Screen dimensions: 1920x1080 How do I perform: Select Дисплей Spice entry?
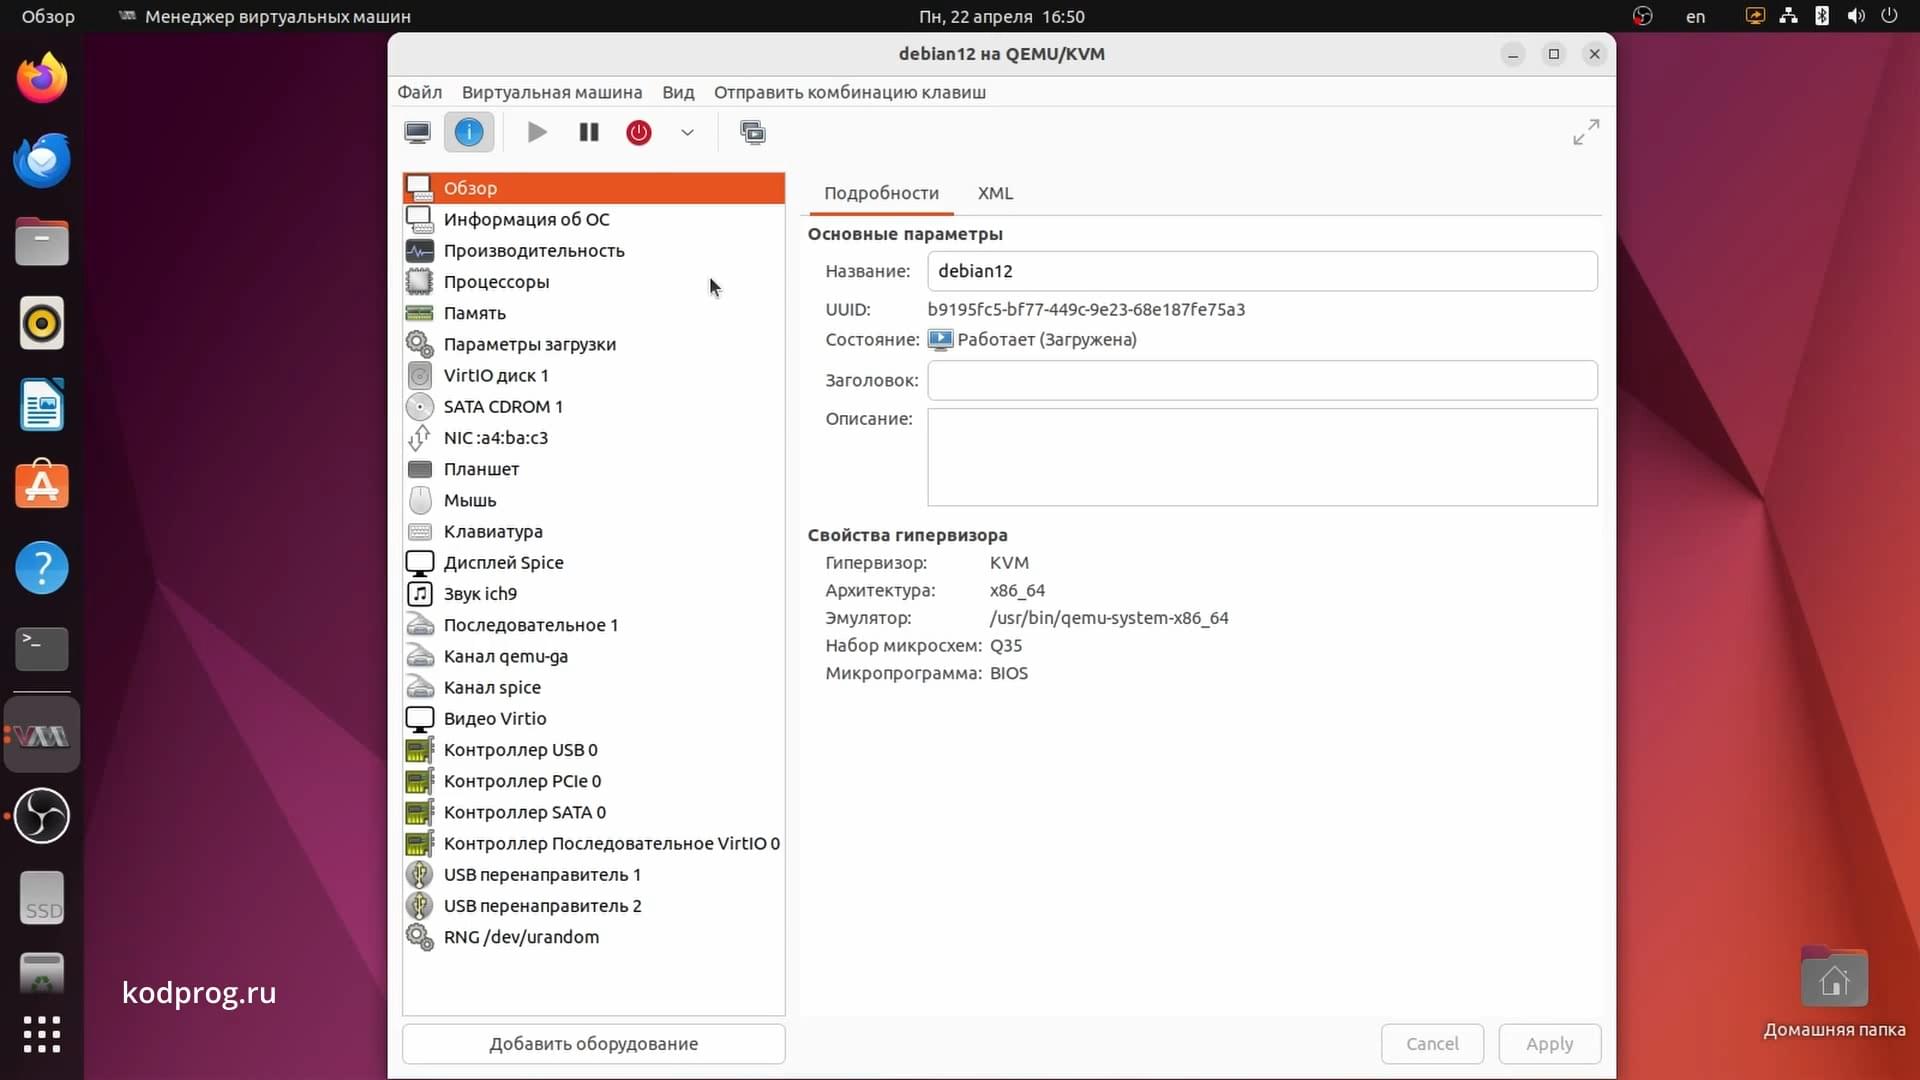coord(594,562)
